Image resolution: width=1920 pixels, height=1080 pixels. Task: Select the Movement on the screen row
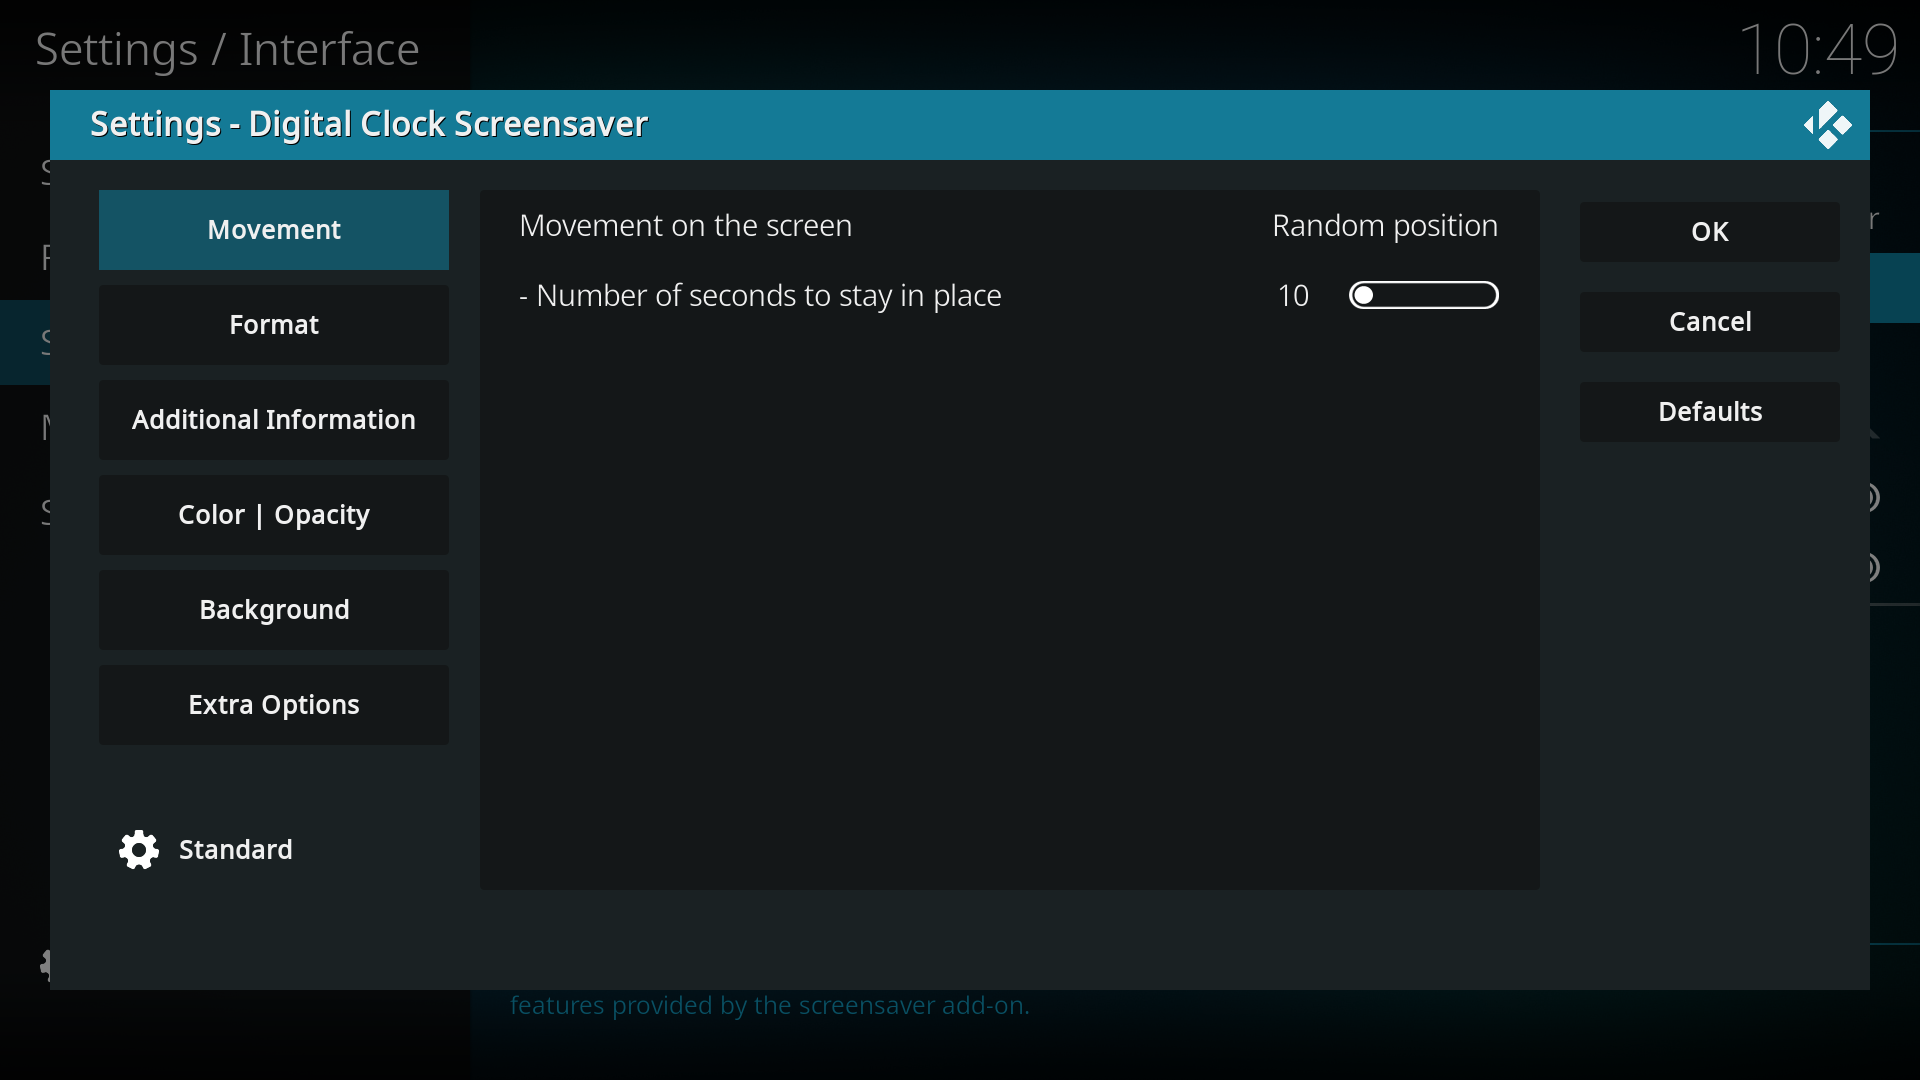[x=686, y=226]
